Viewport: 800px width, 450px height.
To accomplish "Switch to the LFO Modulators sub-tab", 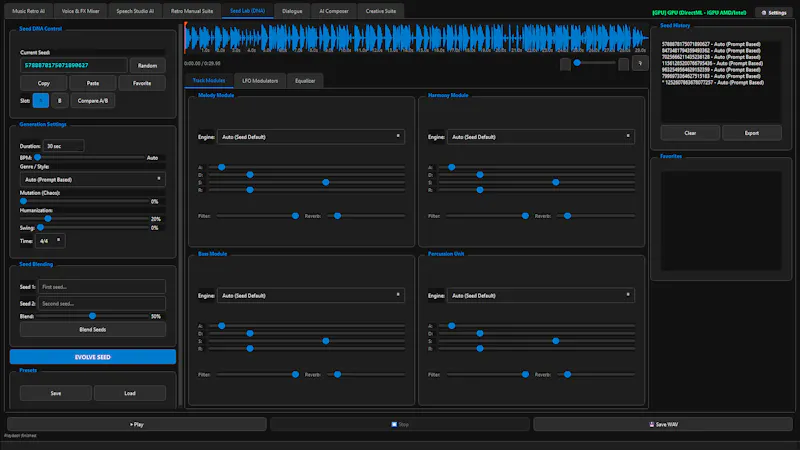I will click(260, 81).
